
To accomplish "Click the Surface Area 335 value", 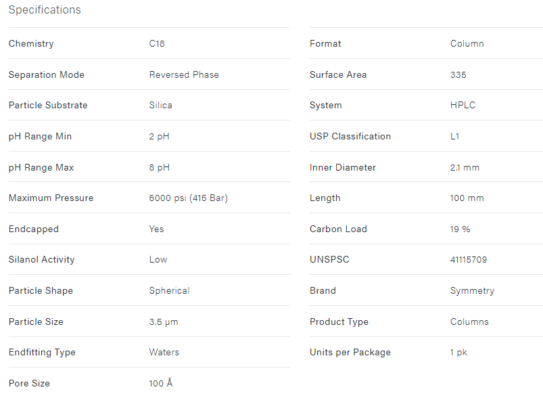I will coord(458,74).
